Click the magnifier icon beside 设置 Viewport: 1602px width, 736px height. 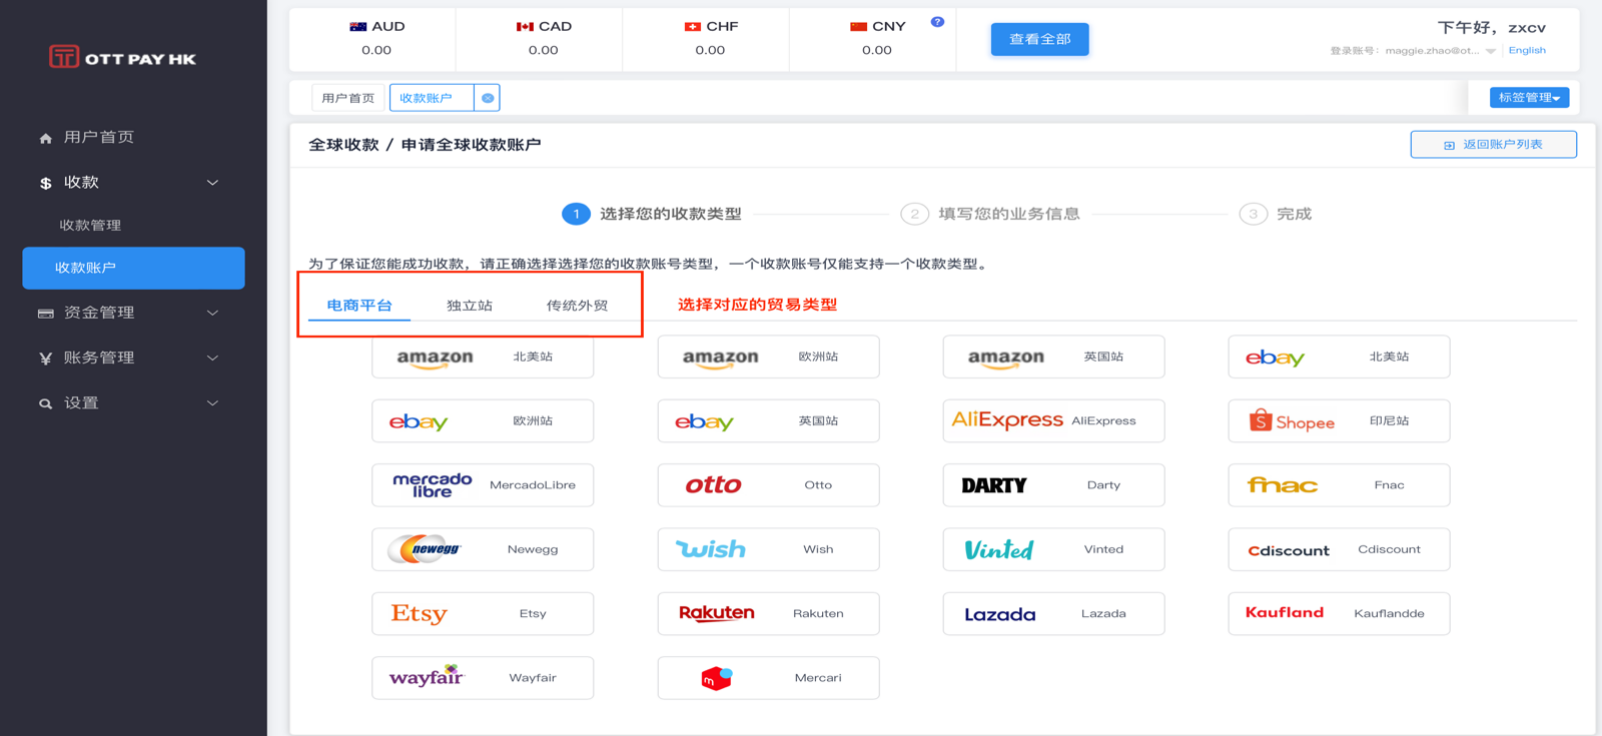click(45, 403)
